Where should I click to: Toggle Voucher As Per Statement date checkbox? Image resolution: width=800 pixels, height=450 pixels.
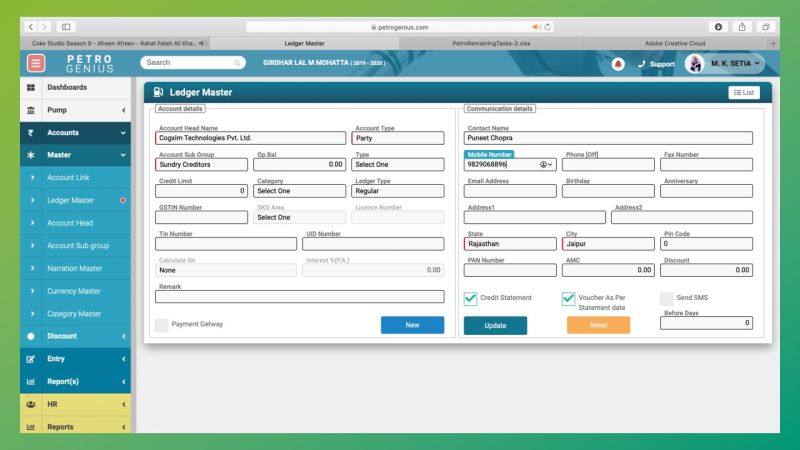coord(568,298)
